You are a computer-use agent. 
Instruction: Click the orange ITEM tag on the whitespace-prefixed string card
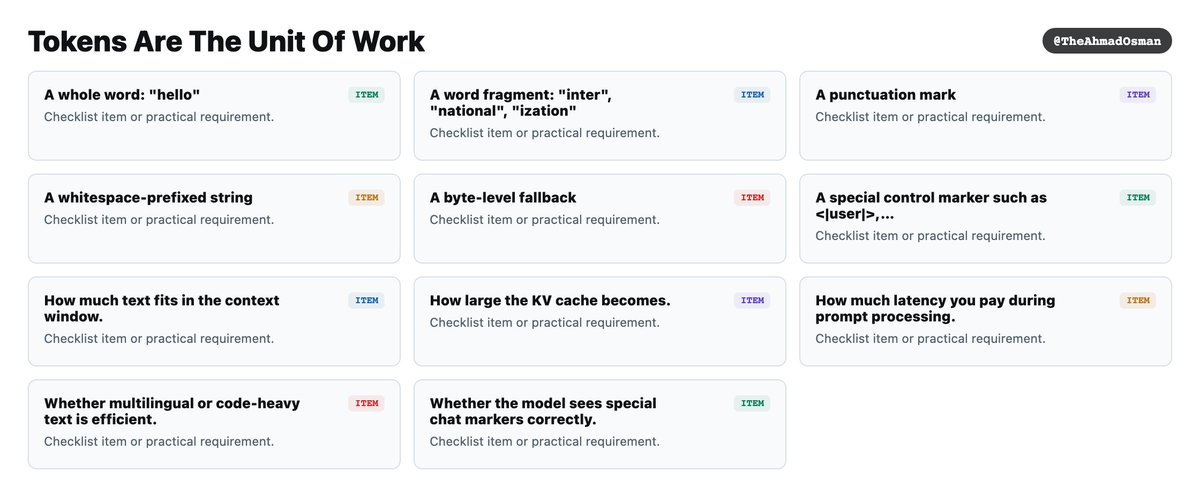367,198
